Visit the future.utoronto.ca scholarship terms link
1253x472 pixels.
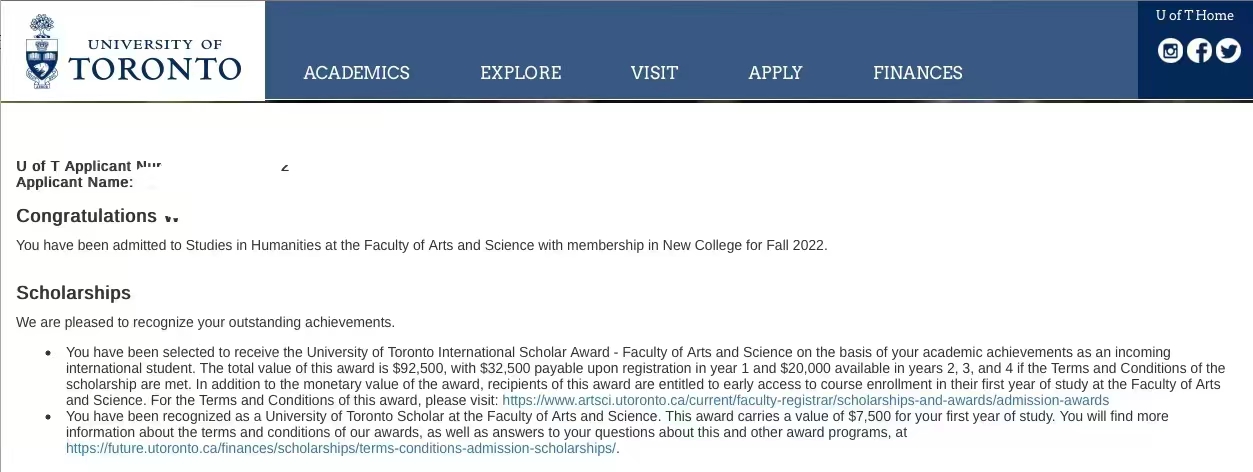pos(341,448)
